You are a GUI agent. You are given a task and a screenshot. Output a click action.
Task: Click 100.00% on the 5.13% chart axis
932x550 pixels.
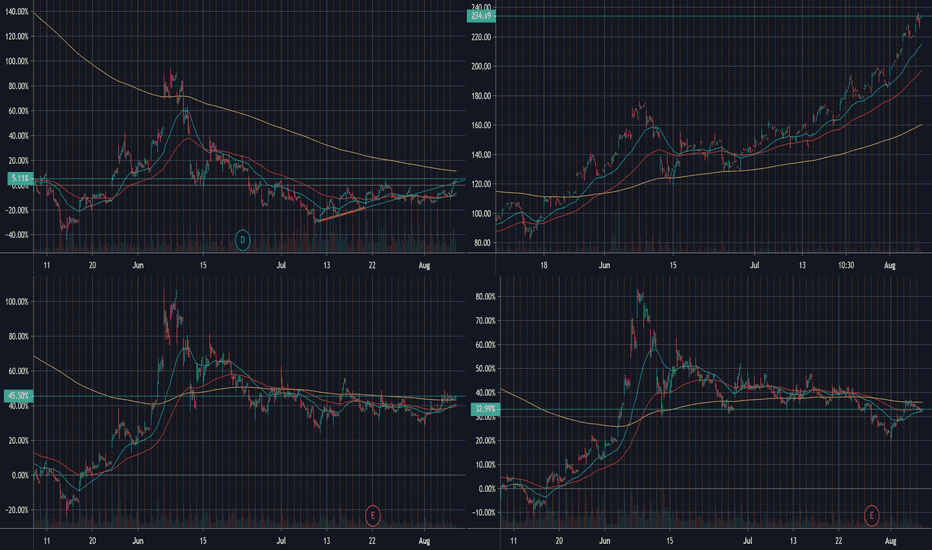(x=16, y=61)
